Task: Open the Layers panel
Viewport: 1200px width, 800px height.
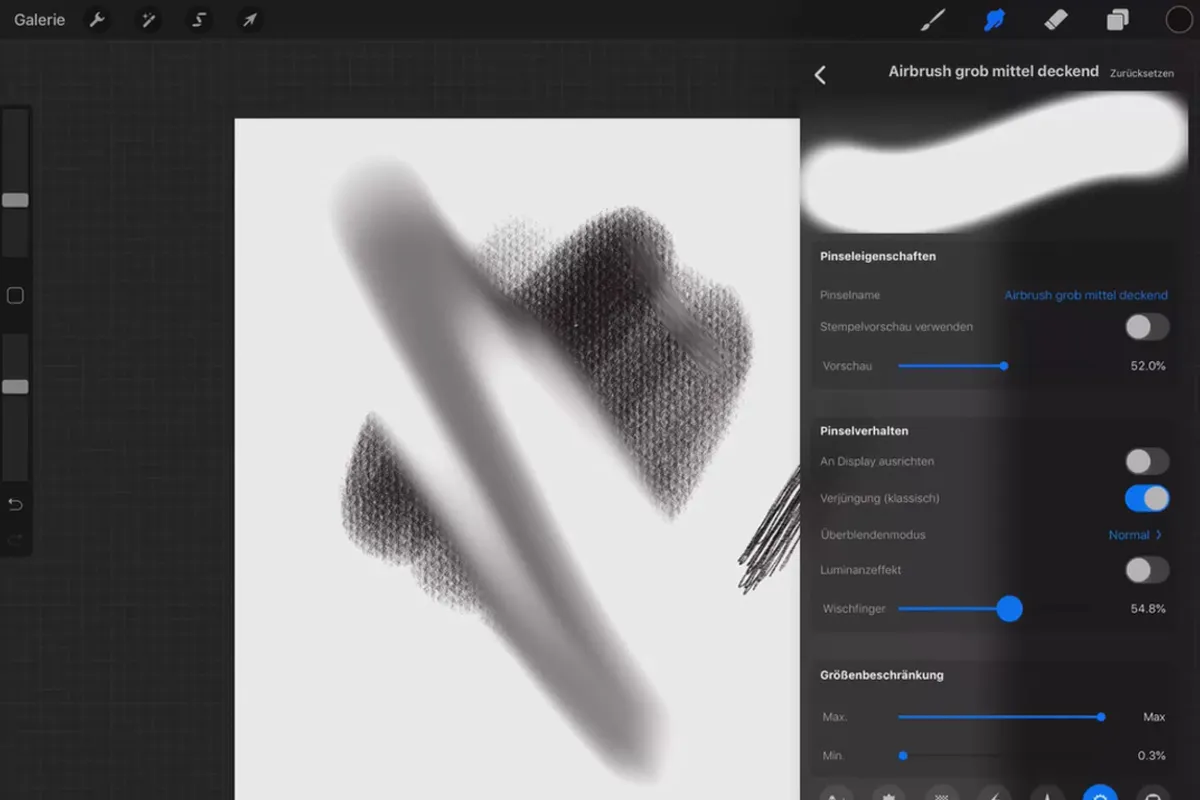Action: click(x=1117, y=20)
